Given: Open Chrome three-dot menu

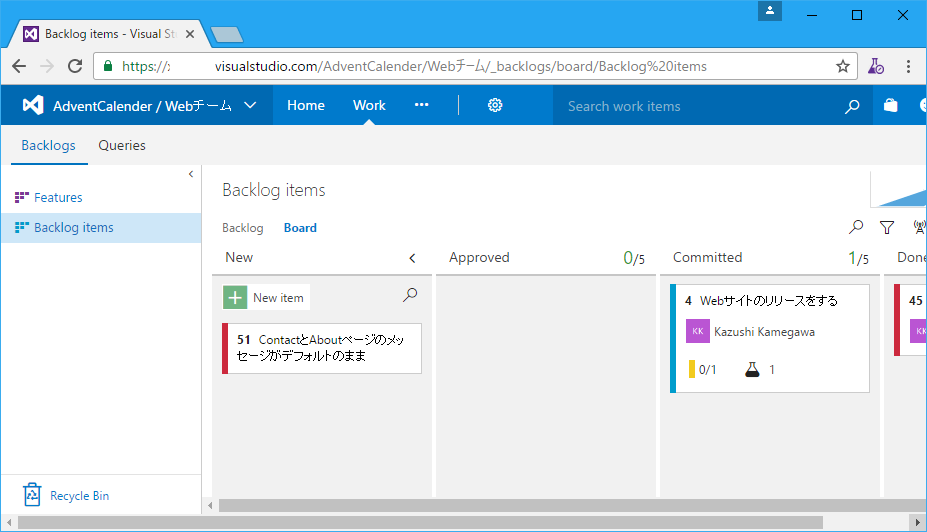Looking at the screenshot, I should [x=908, y=66].
